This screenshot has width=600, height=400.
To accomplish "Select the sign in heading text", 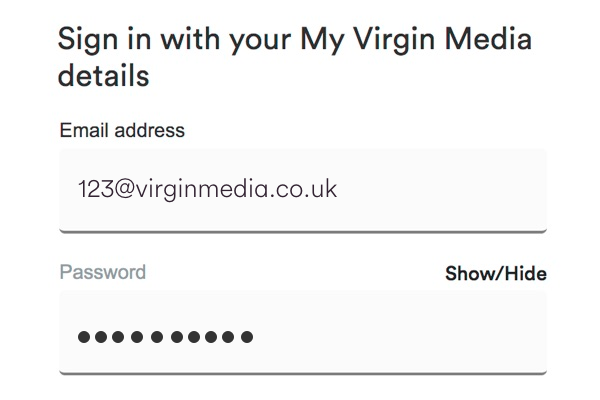I will coord(295,56).
